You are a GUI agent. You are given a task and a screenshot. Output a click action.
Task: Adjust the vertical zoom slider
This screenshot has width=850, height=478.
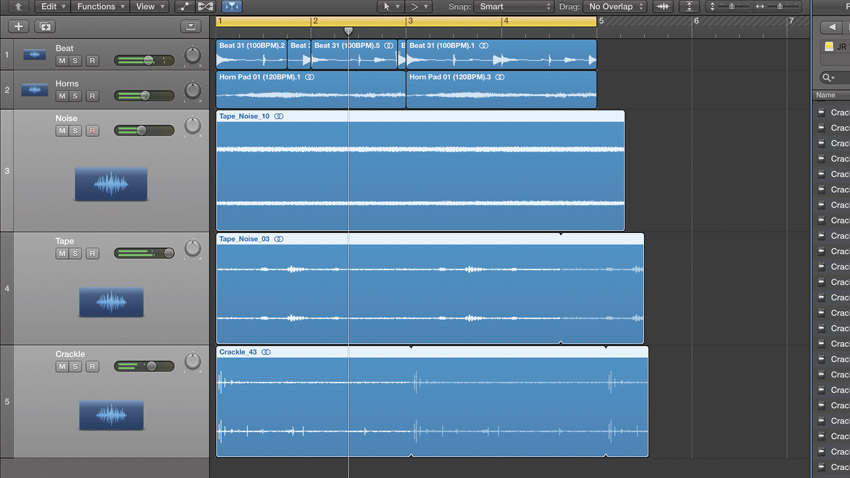[x=730, y=7]
